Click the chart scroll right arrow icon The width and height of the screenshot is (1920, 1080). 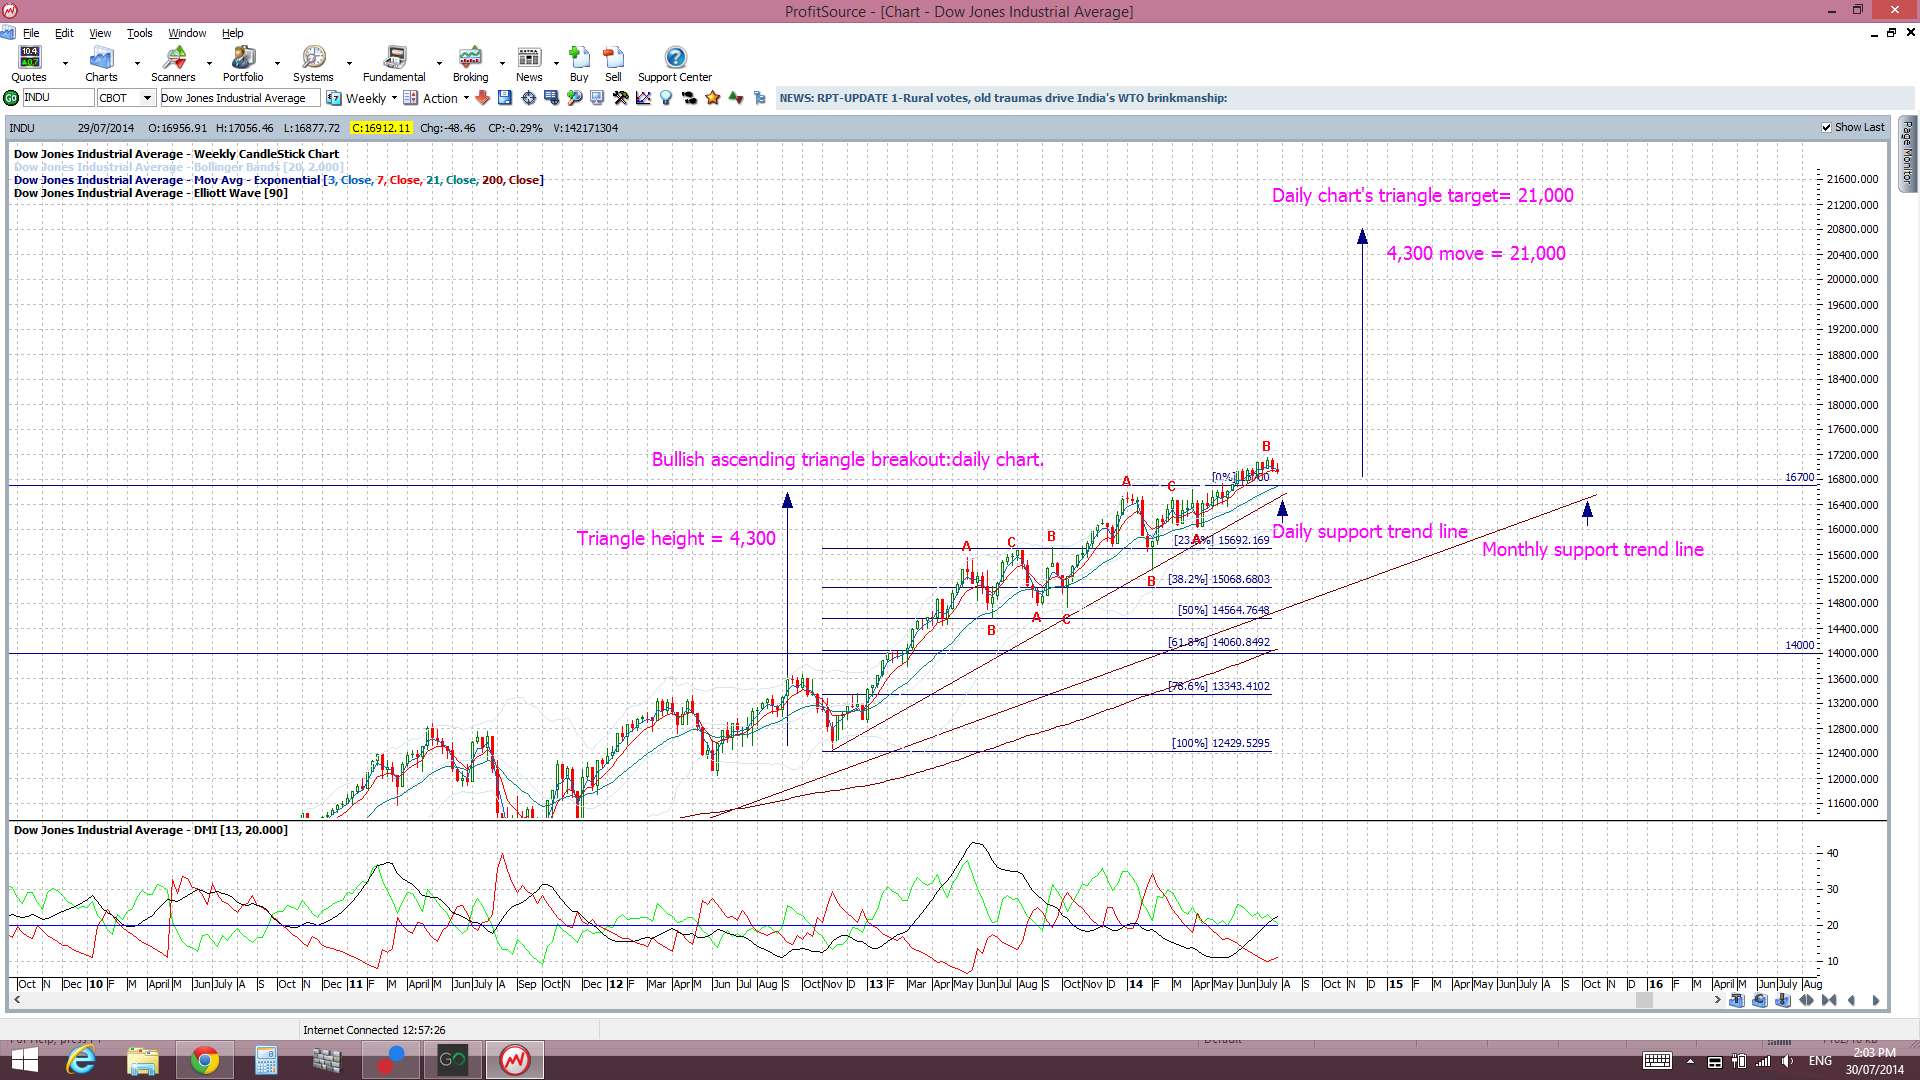click(x=1875, y=1000)
